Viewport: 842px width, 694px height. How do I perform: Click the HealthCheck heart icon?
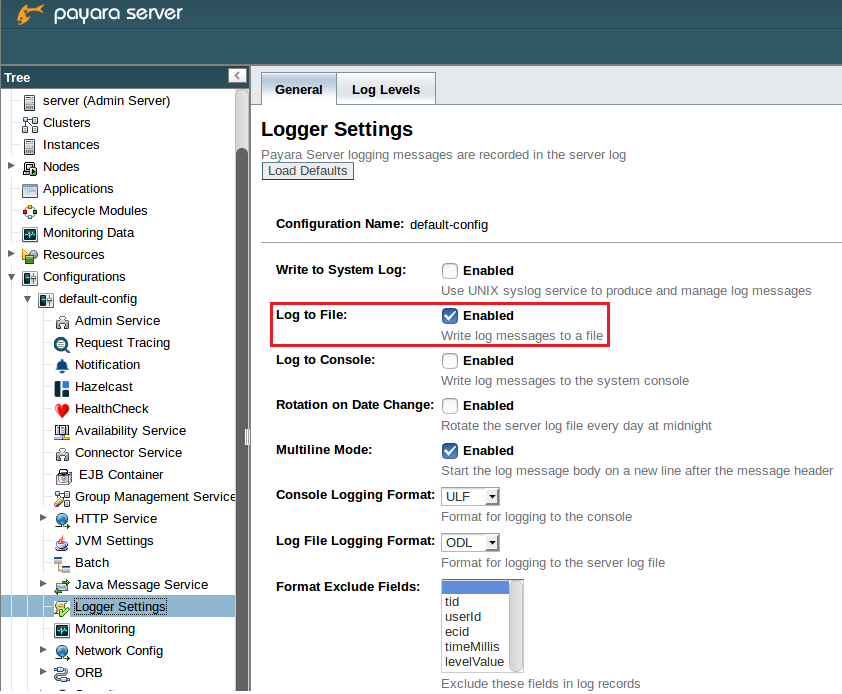62,410
